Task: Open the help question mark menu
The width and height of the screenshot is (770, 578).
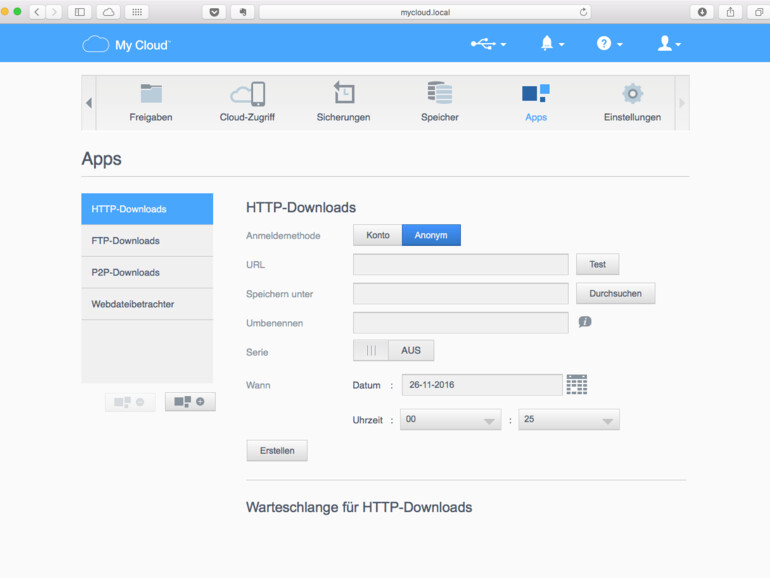Action: tap(609, 44)
